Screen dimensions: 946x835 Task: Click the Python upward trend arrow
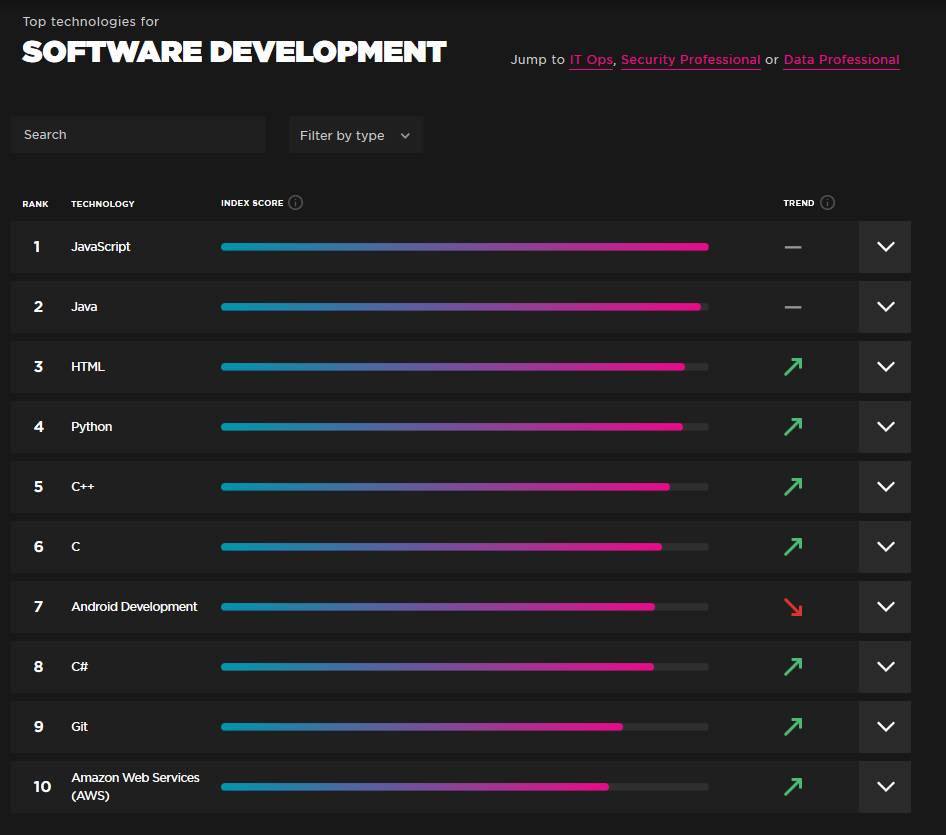coord(793,427)
